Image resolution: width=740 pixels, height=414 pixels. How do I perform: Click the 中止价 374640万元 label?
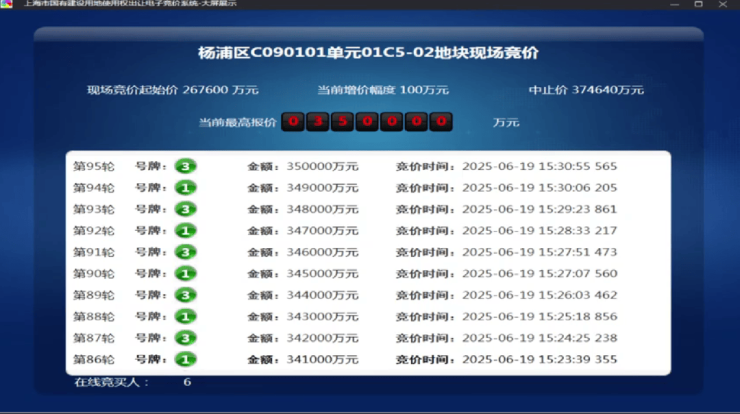click(586, 90)
